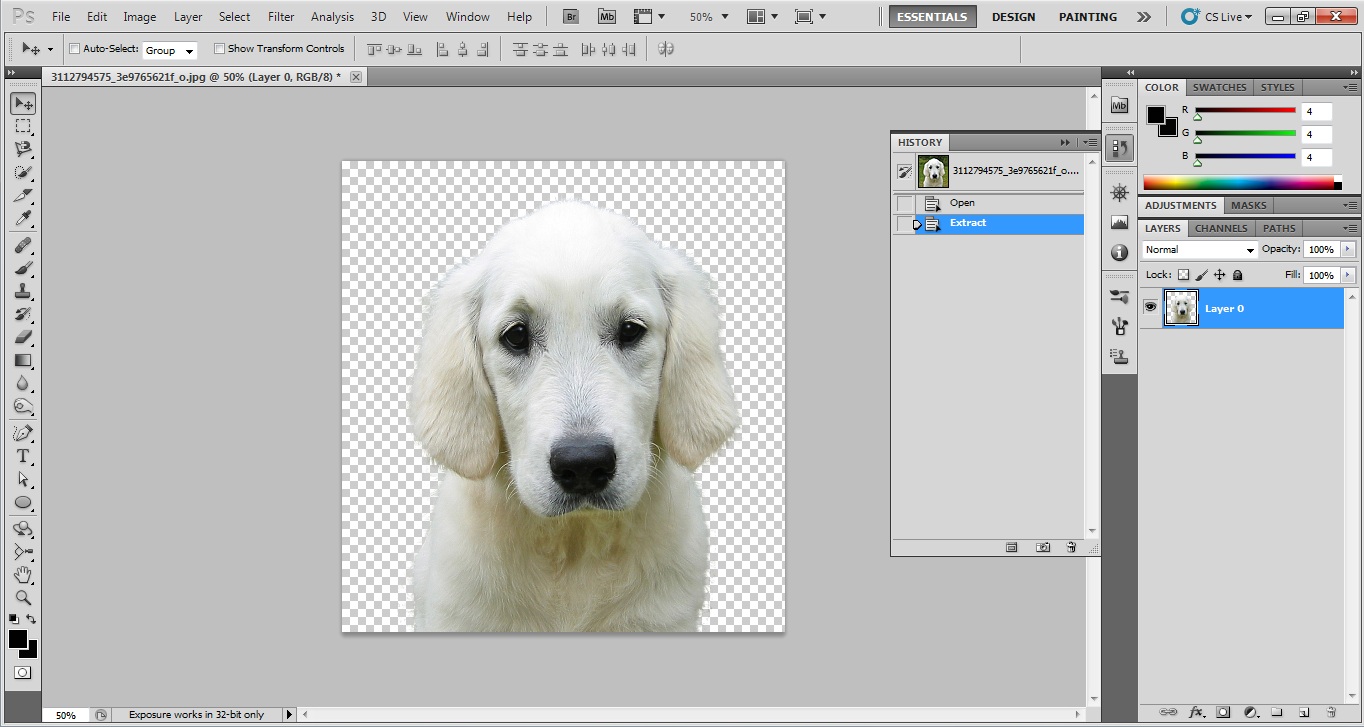Screen dimensions: 1364x727
Task: Open the Filter menu
Action: click(x=280, y=16)
